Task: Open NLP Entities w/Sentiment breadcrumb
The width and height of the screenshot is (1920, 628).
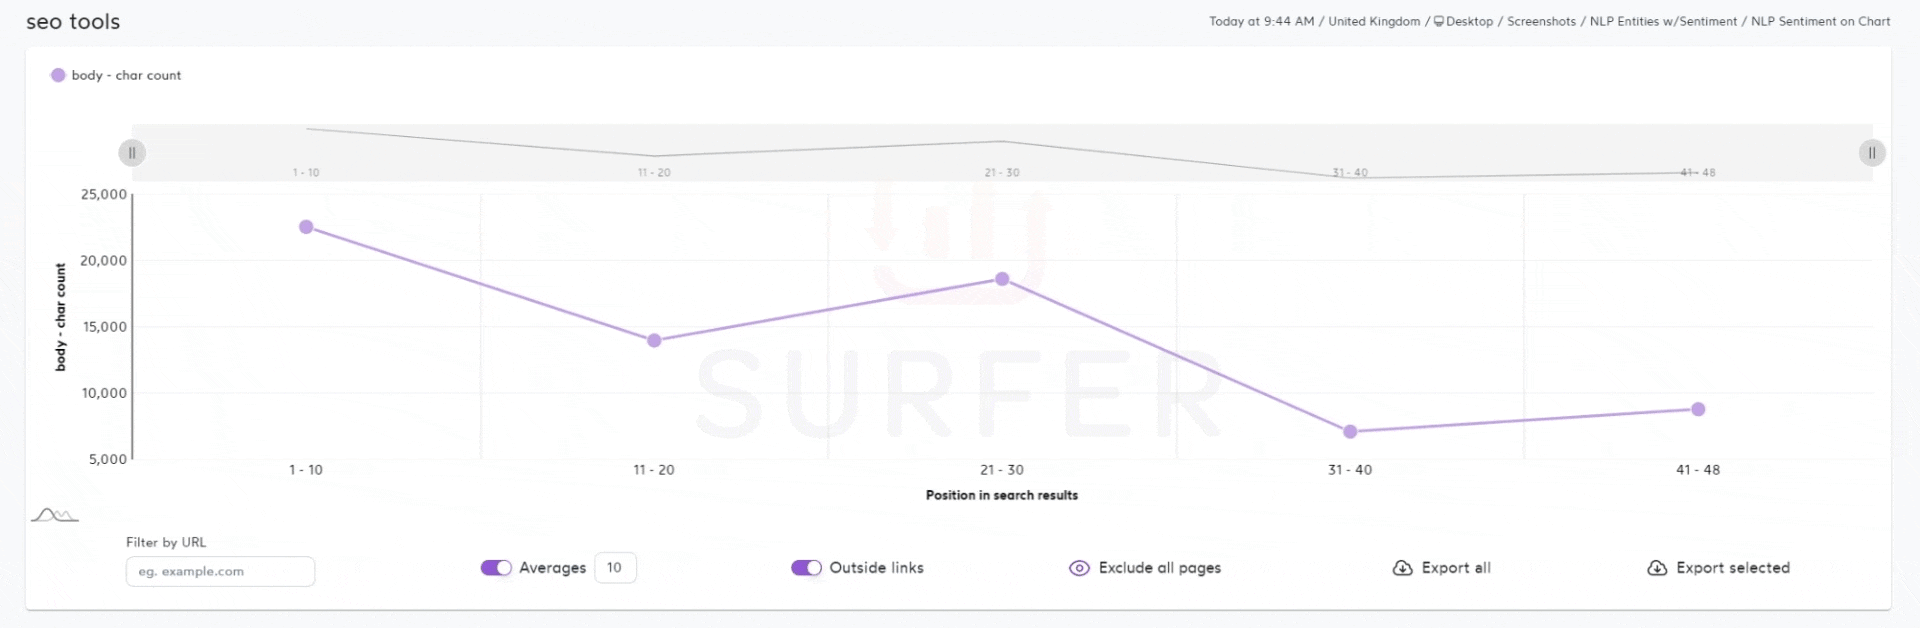Action: coord(1663,21)
